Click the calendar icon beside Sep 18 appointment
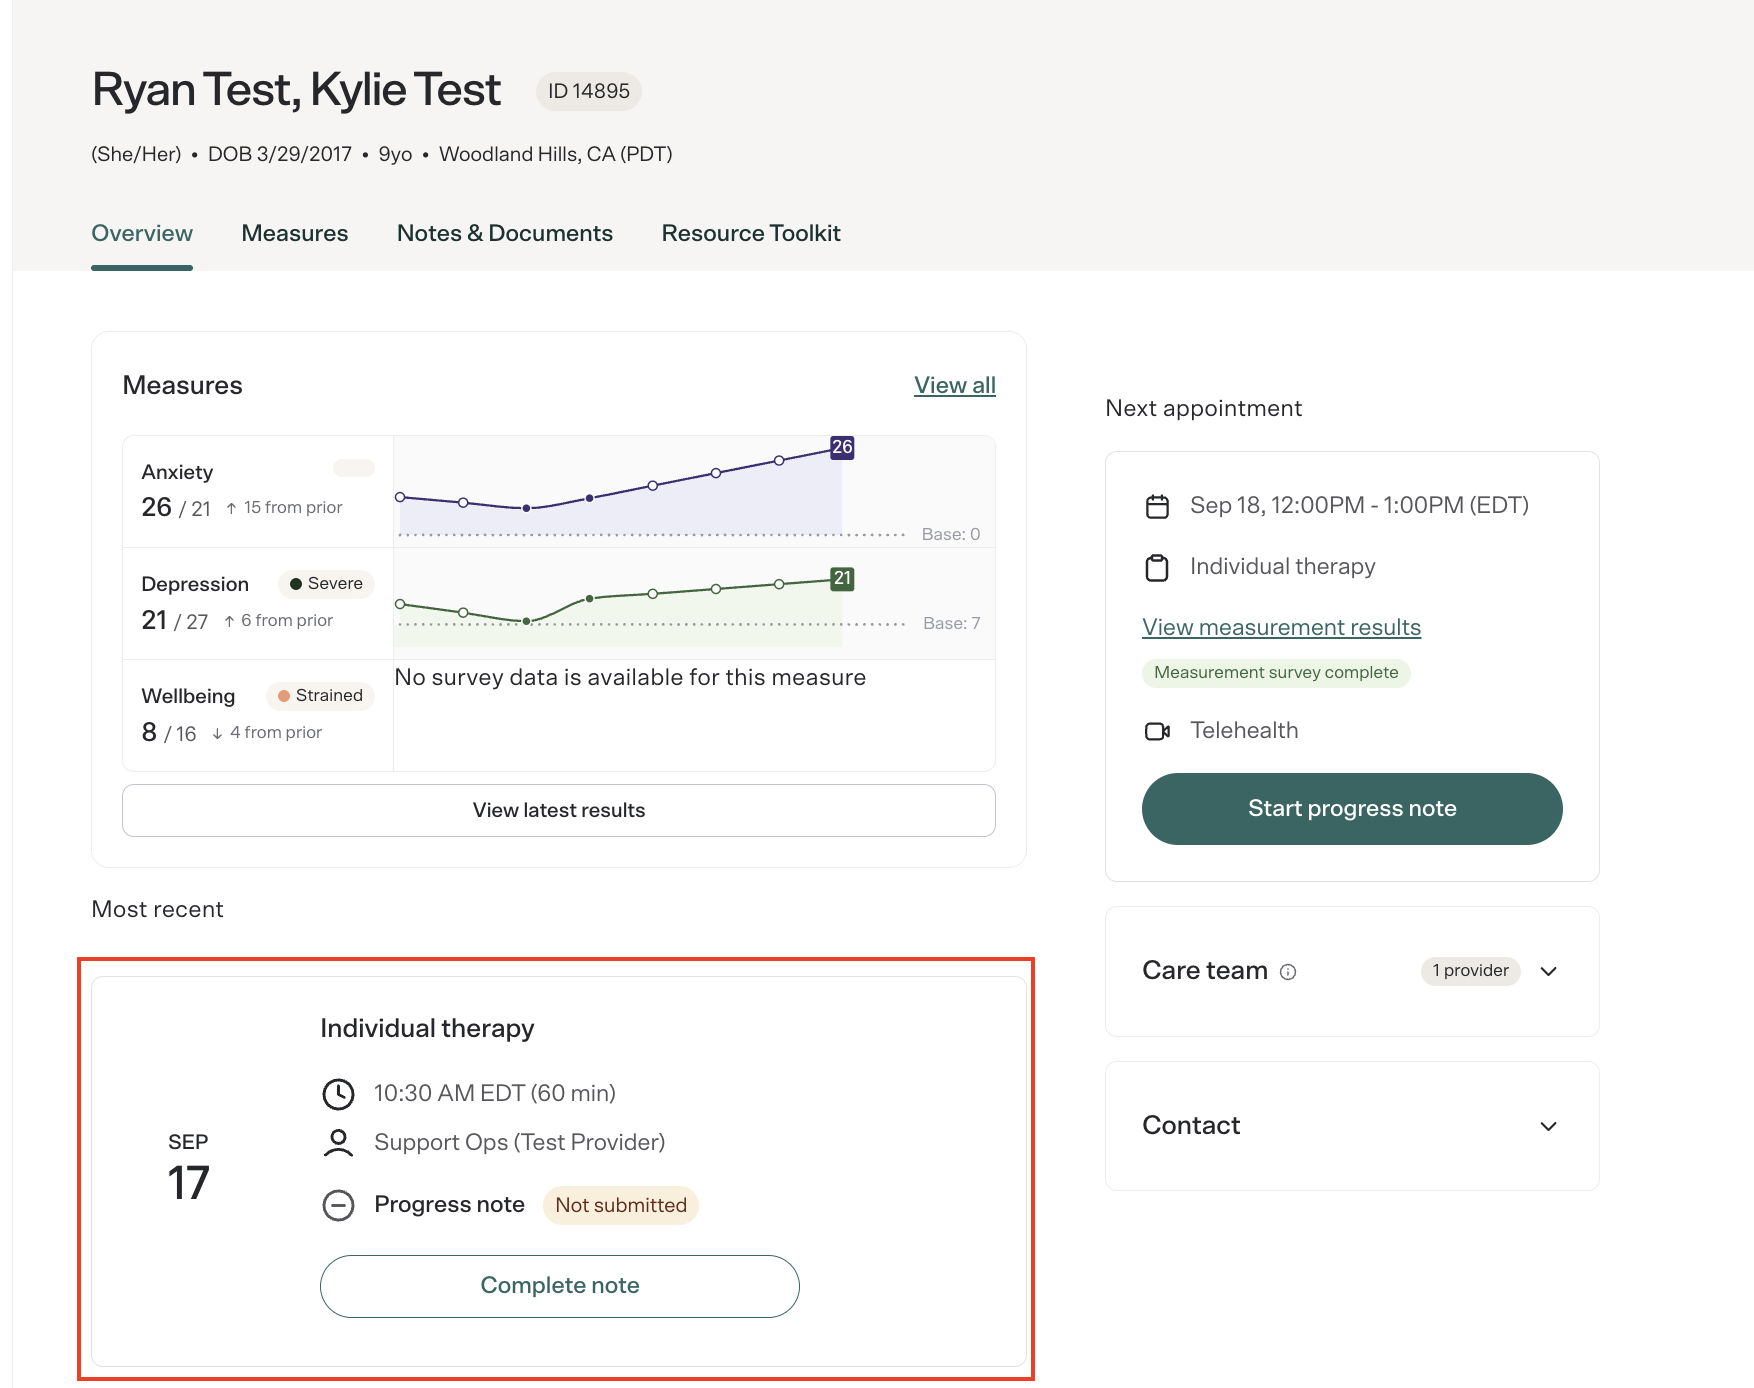1754x1388 pixels. [x=1157, y=507]
